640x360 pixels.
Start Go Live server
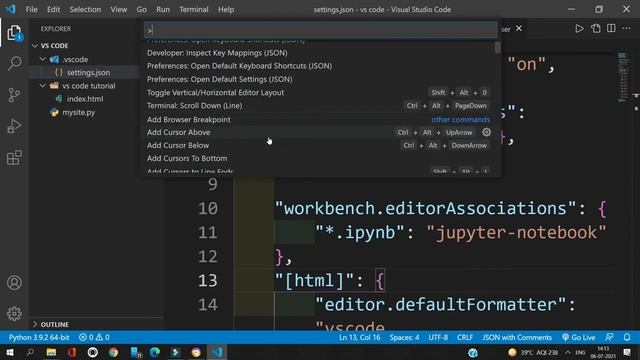(578, 338)
